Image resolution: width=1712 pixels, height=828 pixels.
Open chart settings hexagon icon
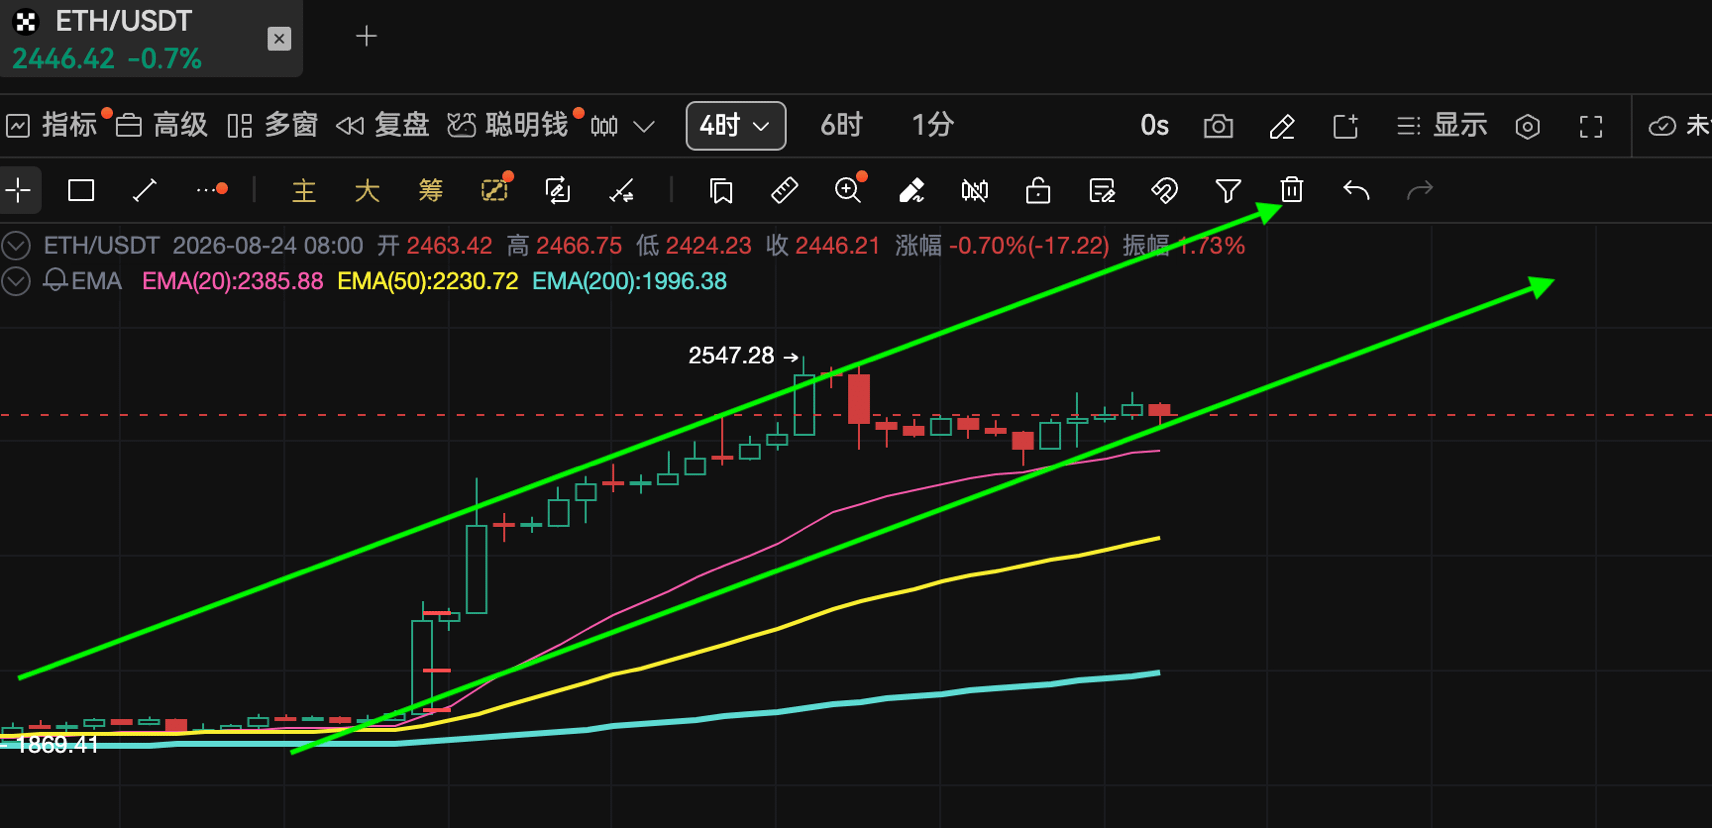[x=1527, y=126]
